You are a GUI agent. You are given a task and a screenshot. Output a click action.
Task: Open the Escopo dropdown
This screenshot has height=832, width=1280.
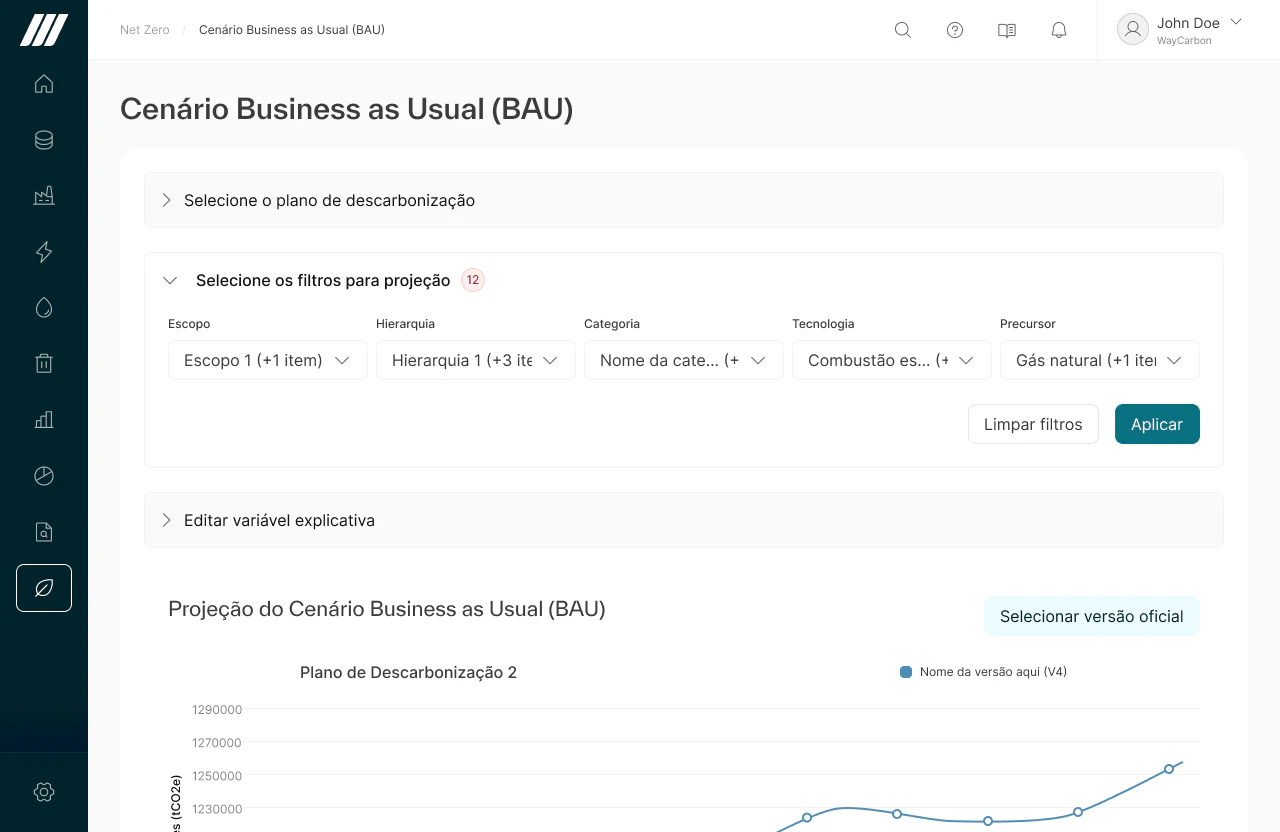tap(267, 360)
